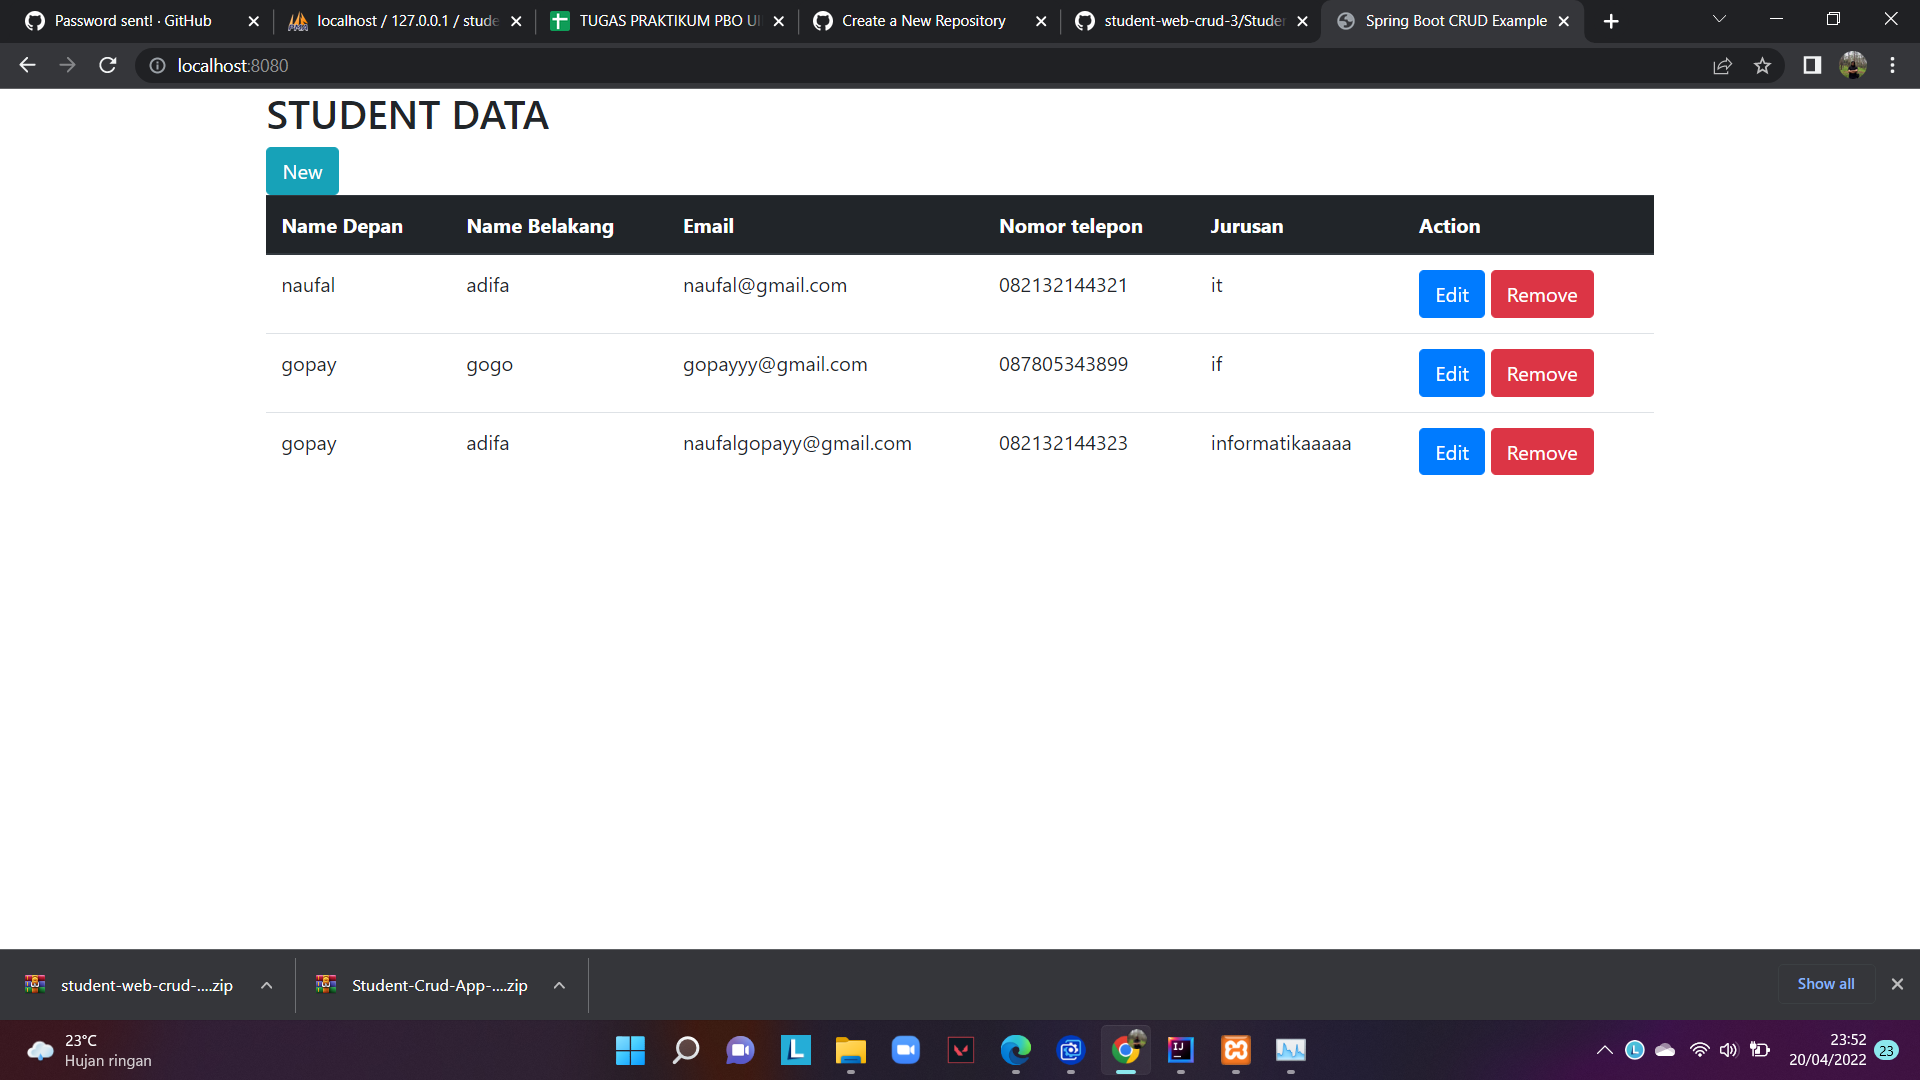Click email naufal@gmail.com cell
This screenshot has width=1920, height=1080.
pyautogui.click(x=765, y=285)
